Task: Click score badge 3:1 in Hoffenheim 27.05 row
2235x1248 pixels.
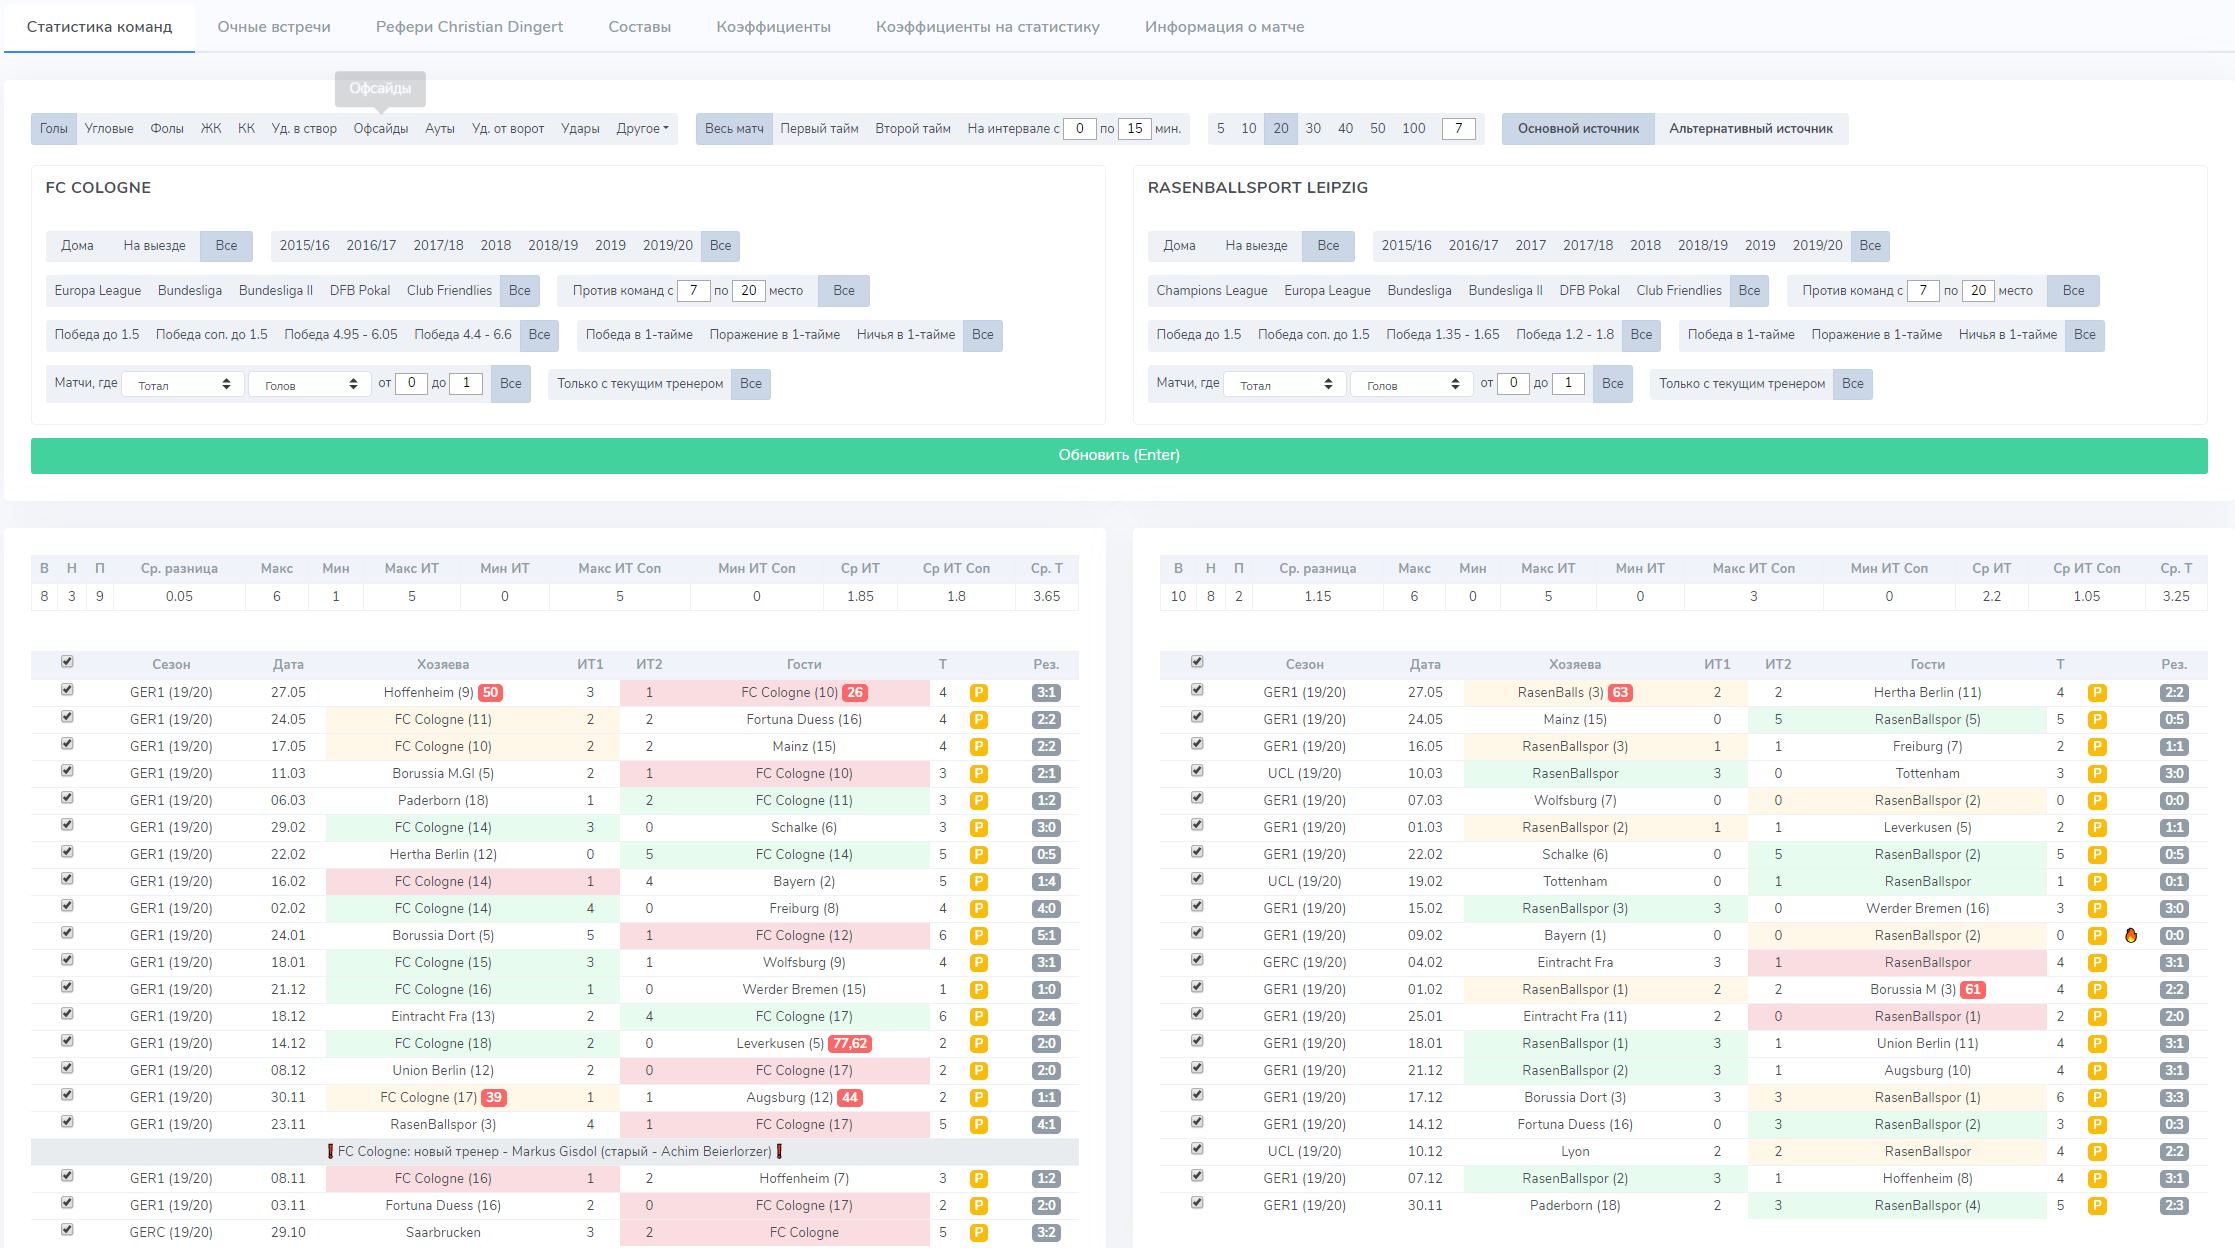Action: click(1046, 692)
